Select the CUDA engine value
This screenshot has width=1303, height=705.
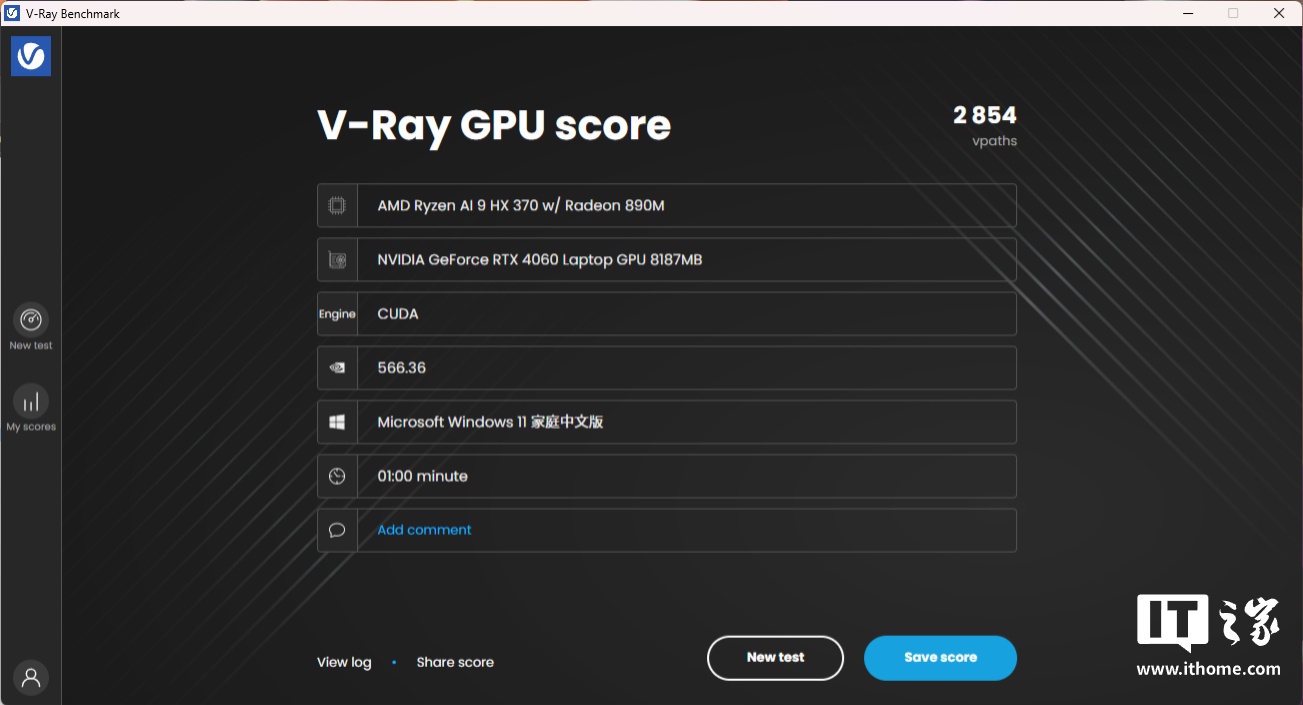click(x=398, y=314)
